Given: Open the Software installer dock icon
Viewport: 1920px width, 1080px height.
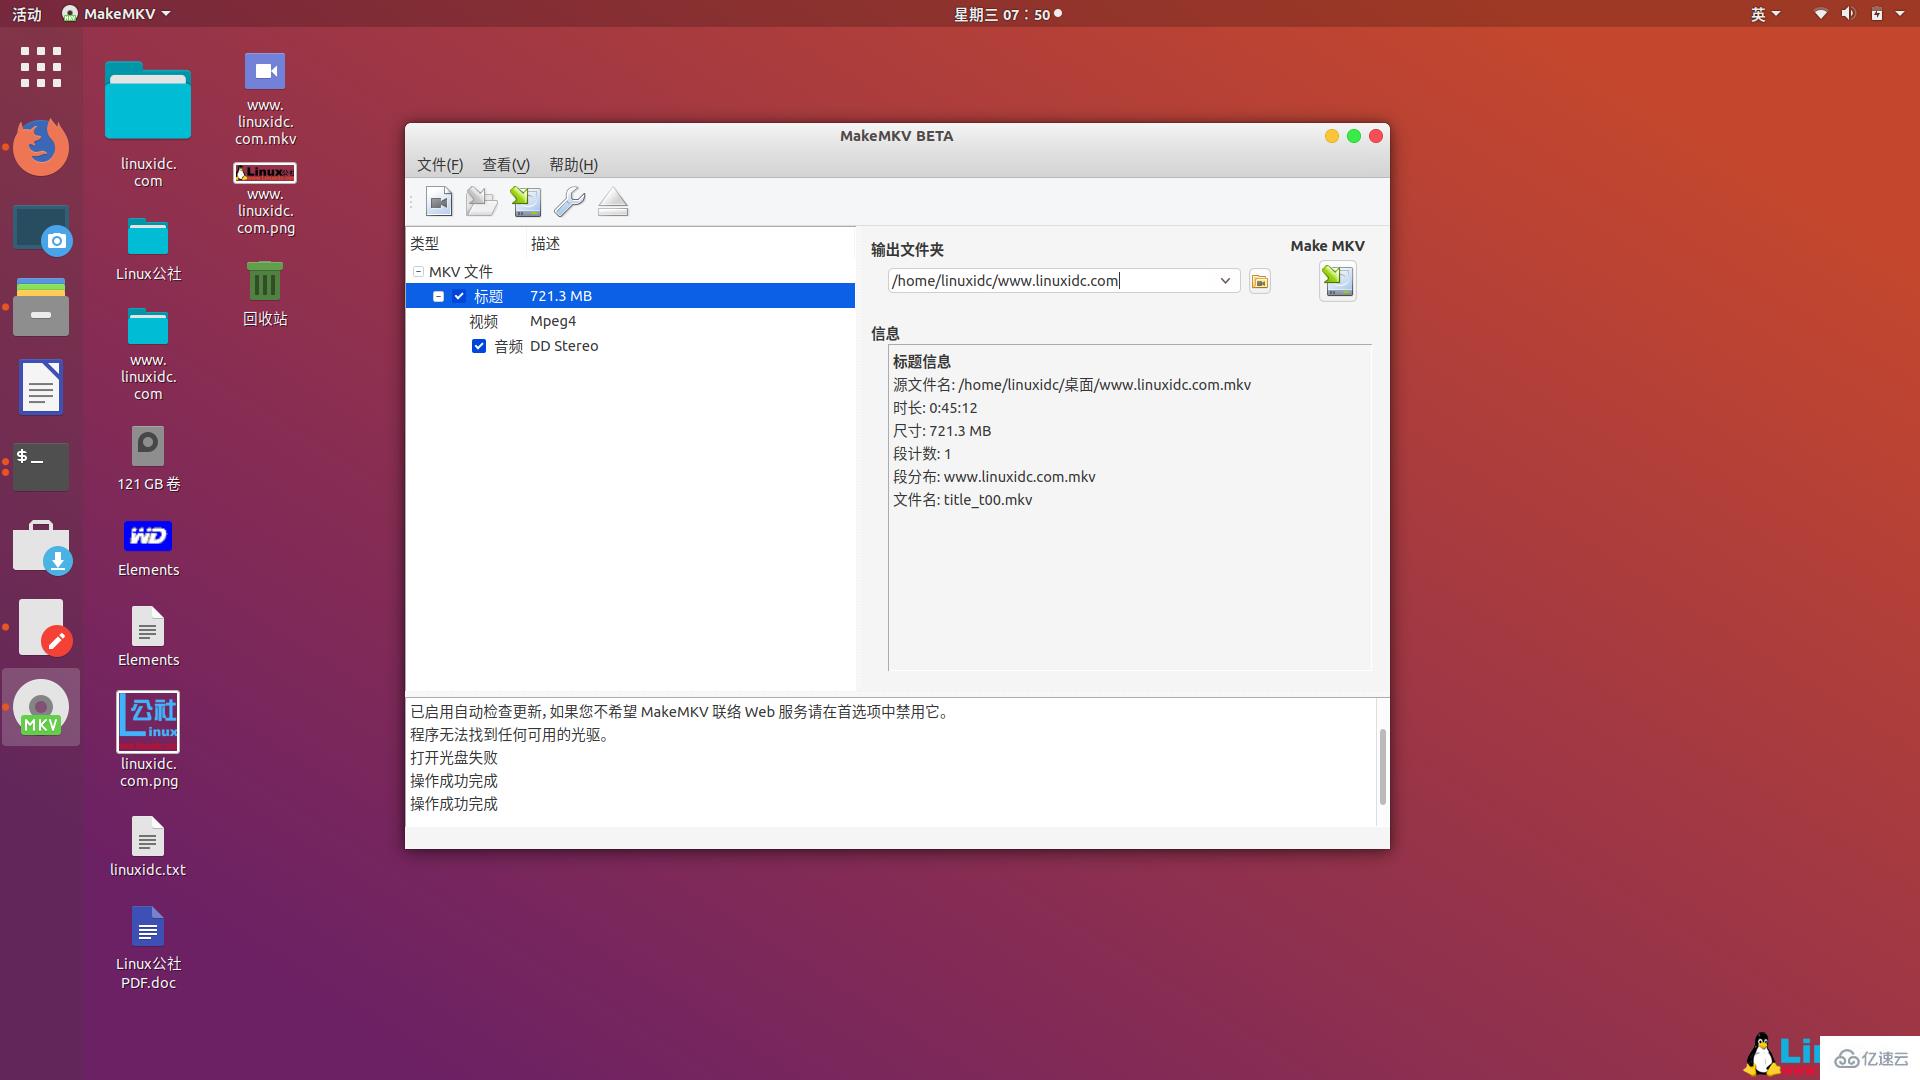Looking at the screenshot, I should coord(41,547).
